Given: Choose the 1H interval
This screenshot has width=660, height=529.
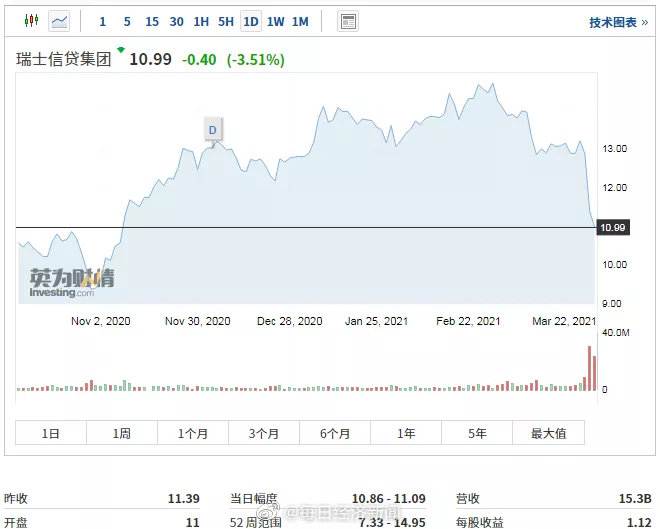Looking at the screenshot, I should click(201, 21).
